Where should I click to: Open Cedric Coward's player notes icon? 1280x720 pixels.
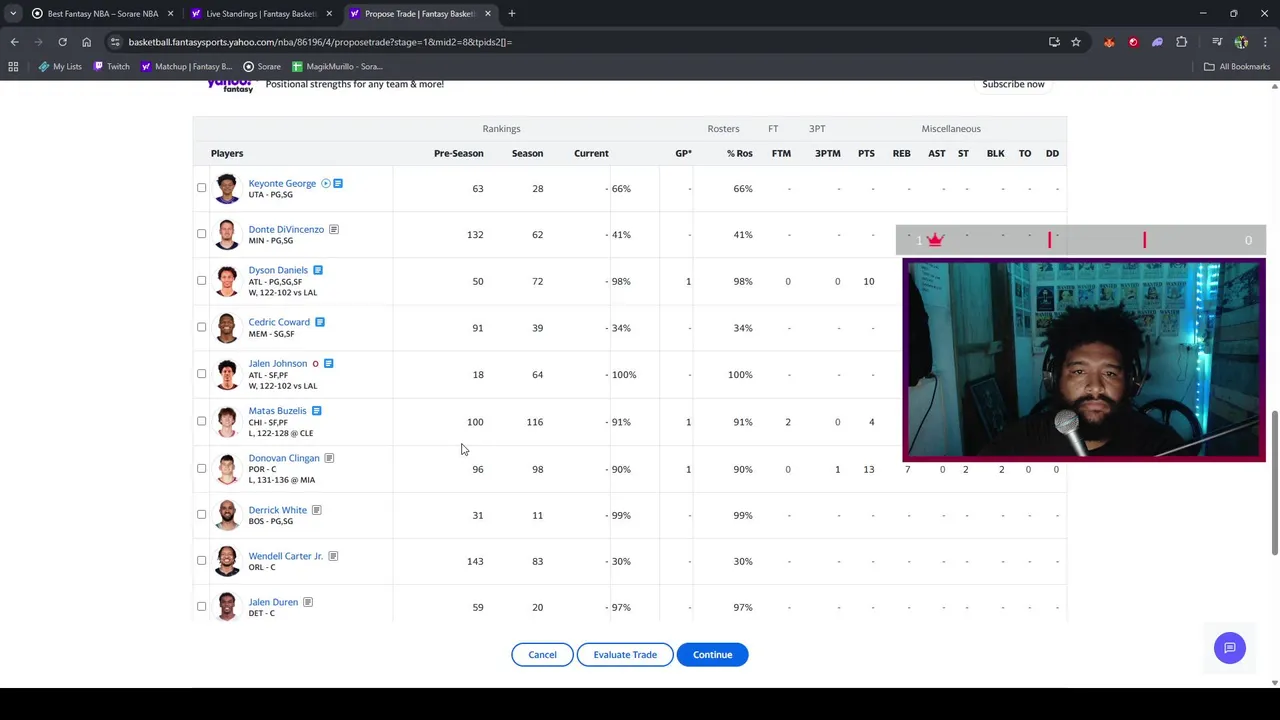(x=320, y=322)
